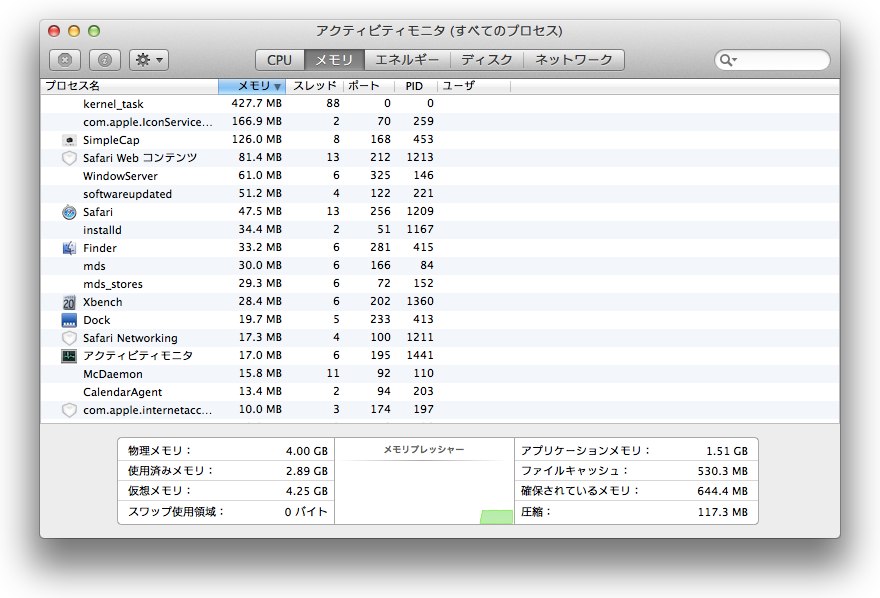Click the Safari Networking shield icon
This screenshot has width=880, height=598.
tap(69, 338)
